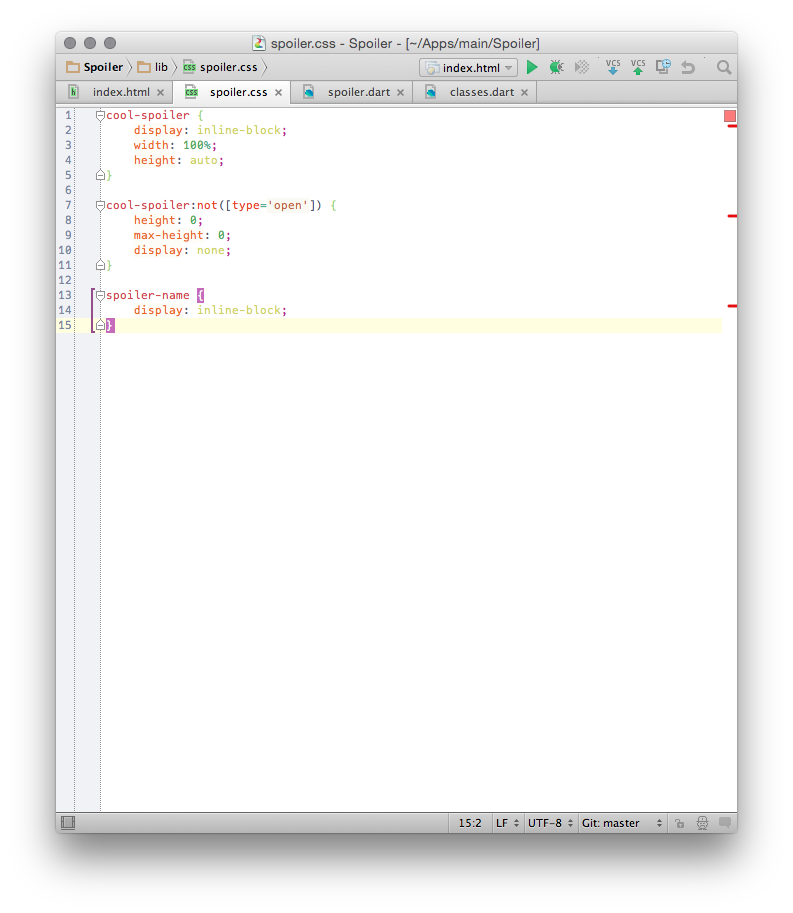Click the '100%' width value
The image size is (793, 913).
197,146
